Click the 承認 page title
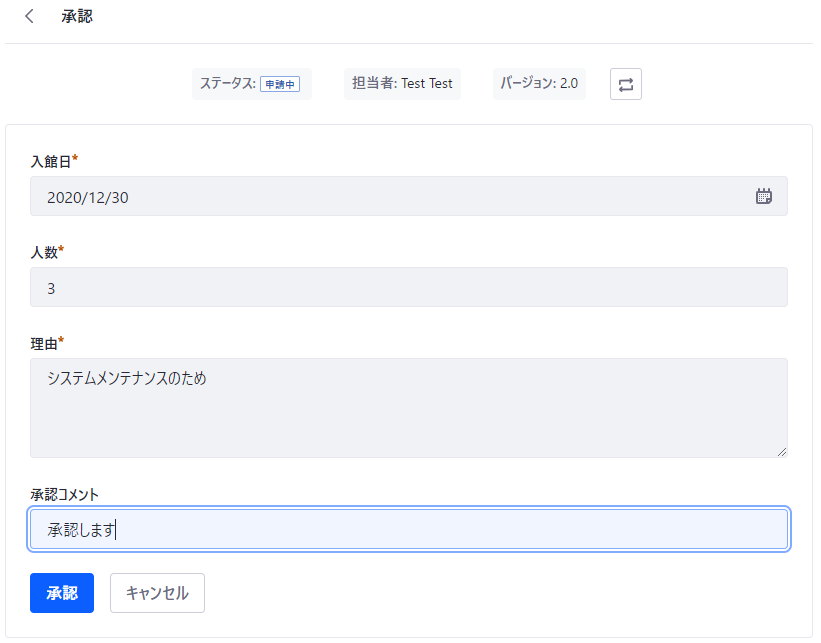 77,16
